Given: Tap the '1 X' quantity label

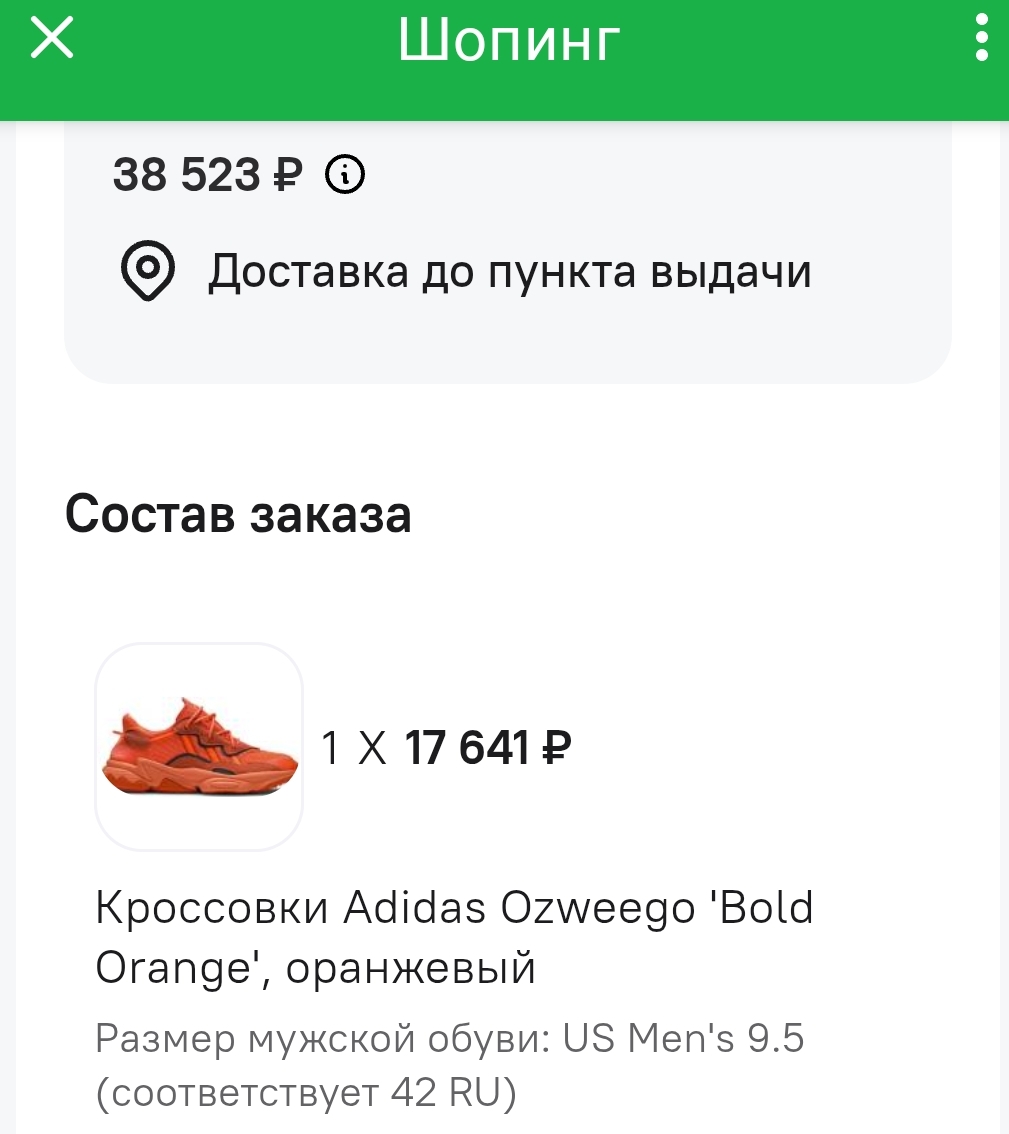Looking at the screenshot, I should [353, 747].
